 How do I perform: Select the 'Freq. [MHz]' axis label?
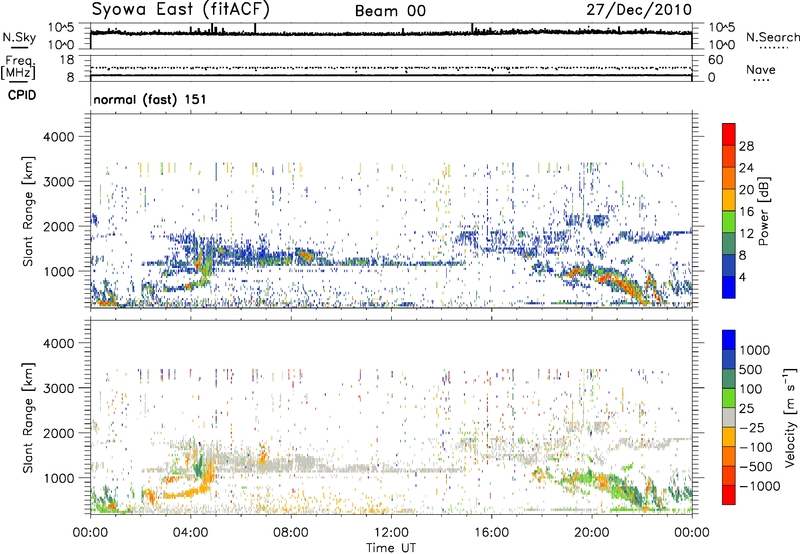coord(19,67)
